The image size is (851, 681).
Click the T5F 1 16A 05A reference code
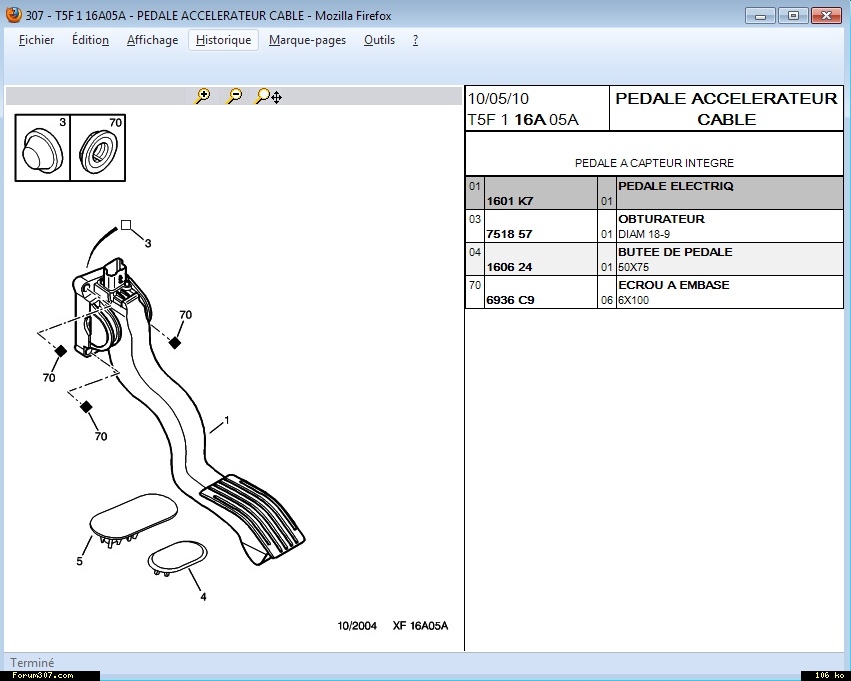pos(523,119)
